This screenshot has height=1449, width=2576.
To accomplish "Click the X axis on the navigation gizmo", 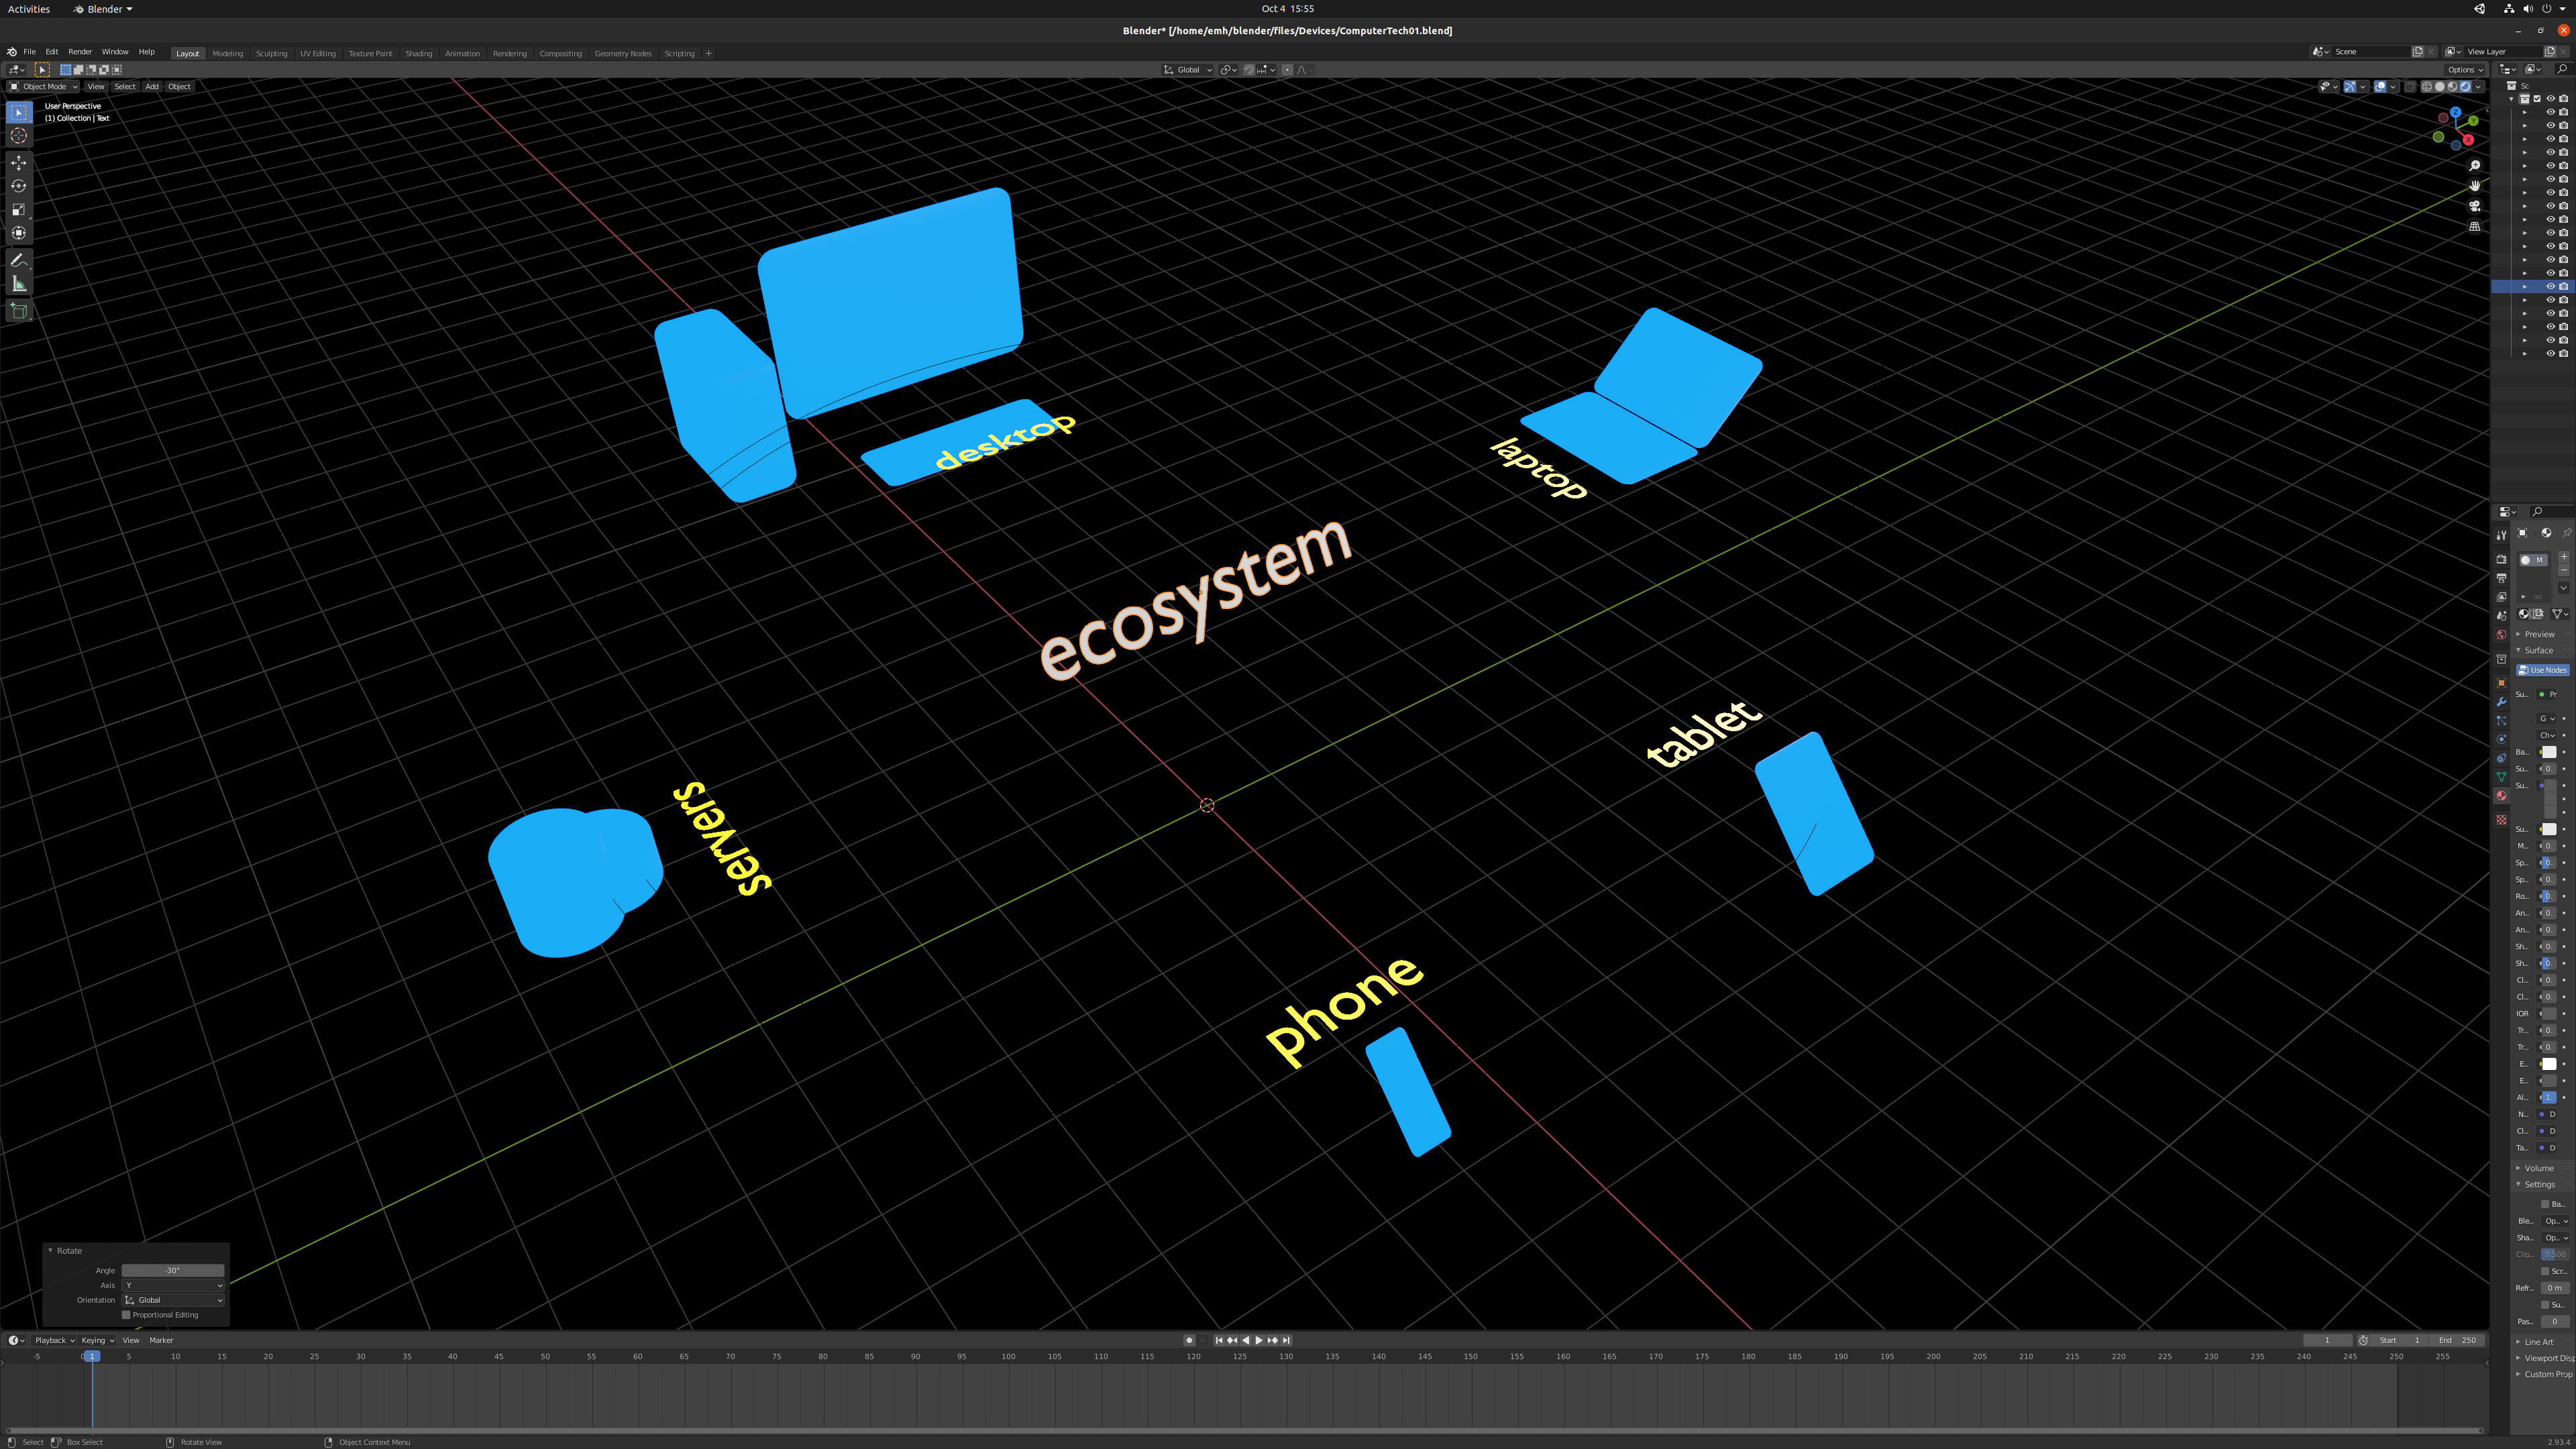I will tap(2468, 139).
